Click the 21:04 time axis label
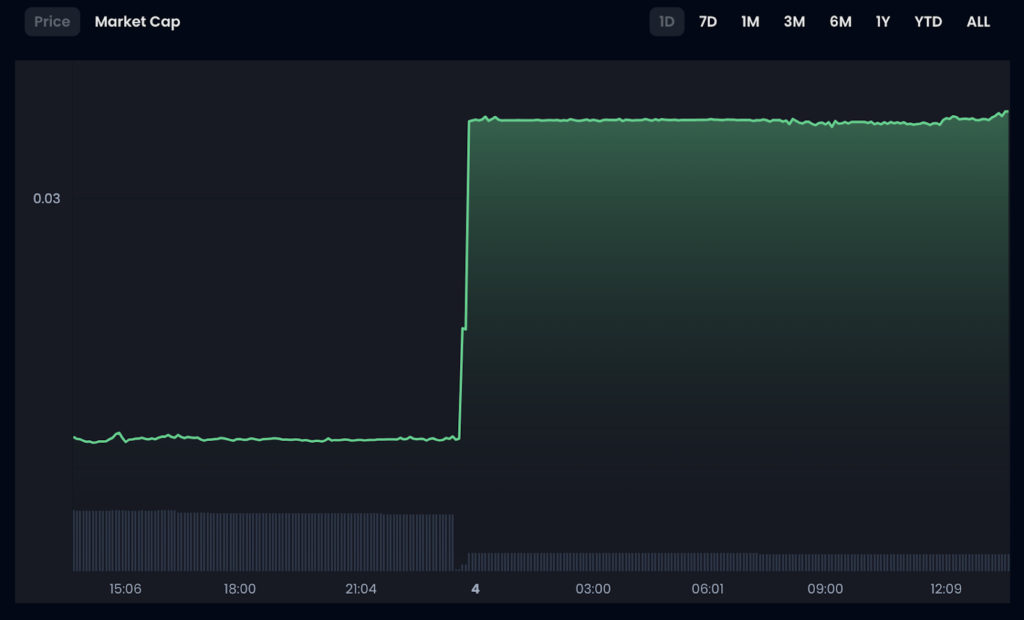1024x620 pixels. 361,589
